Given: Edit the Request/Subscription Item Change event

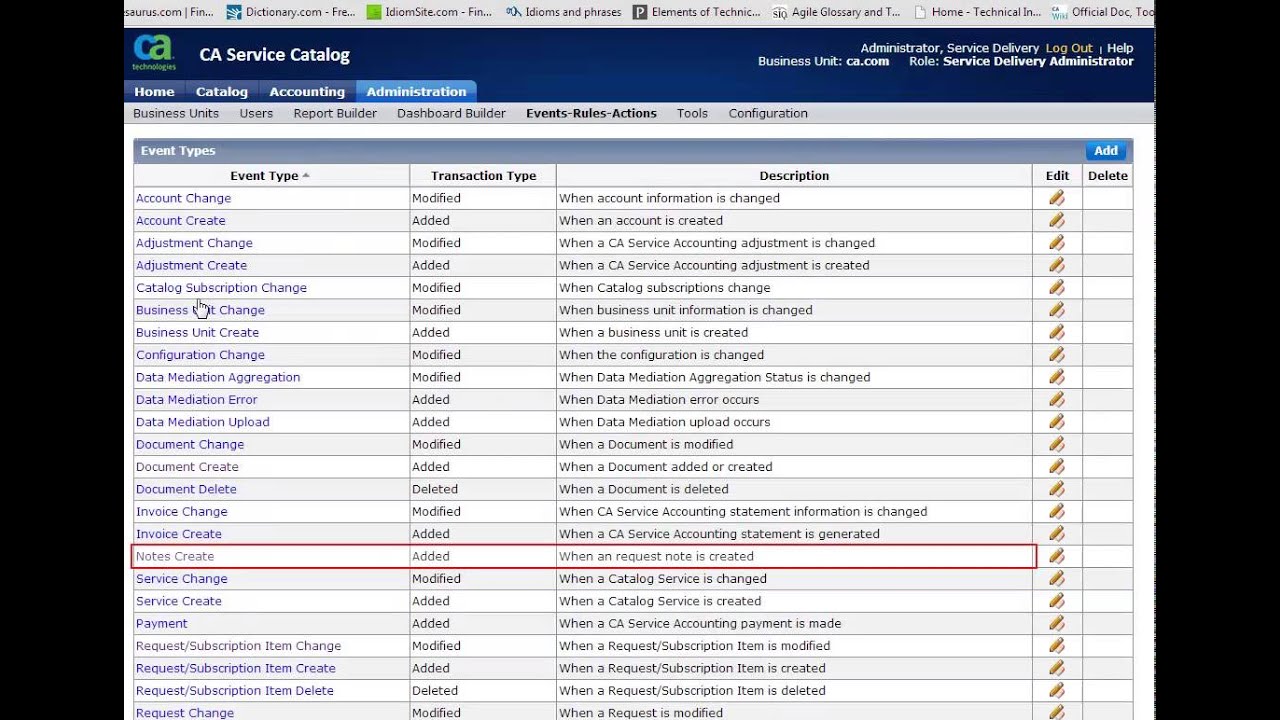Looking at the screenshot, I should tap(1056, 646).
